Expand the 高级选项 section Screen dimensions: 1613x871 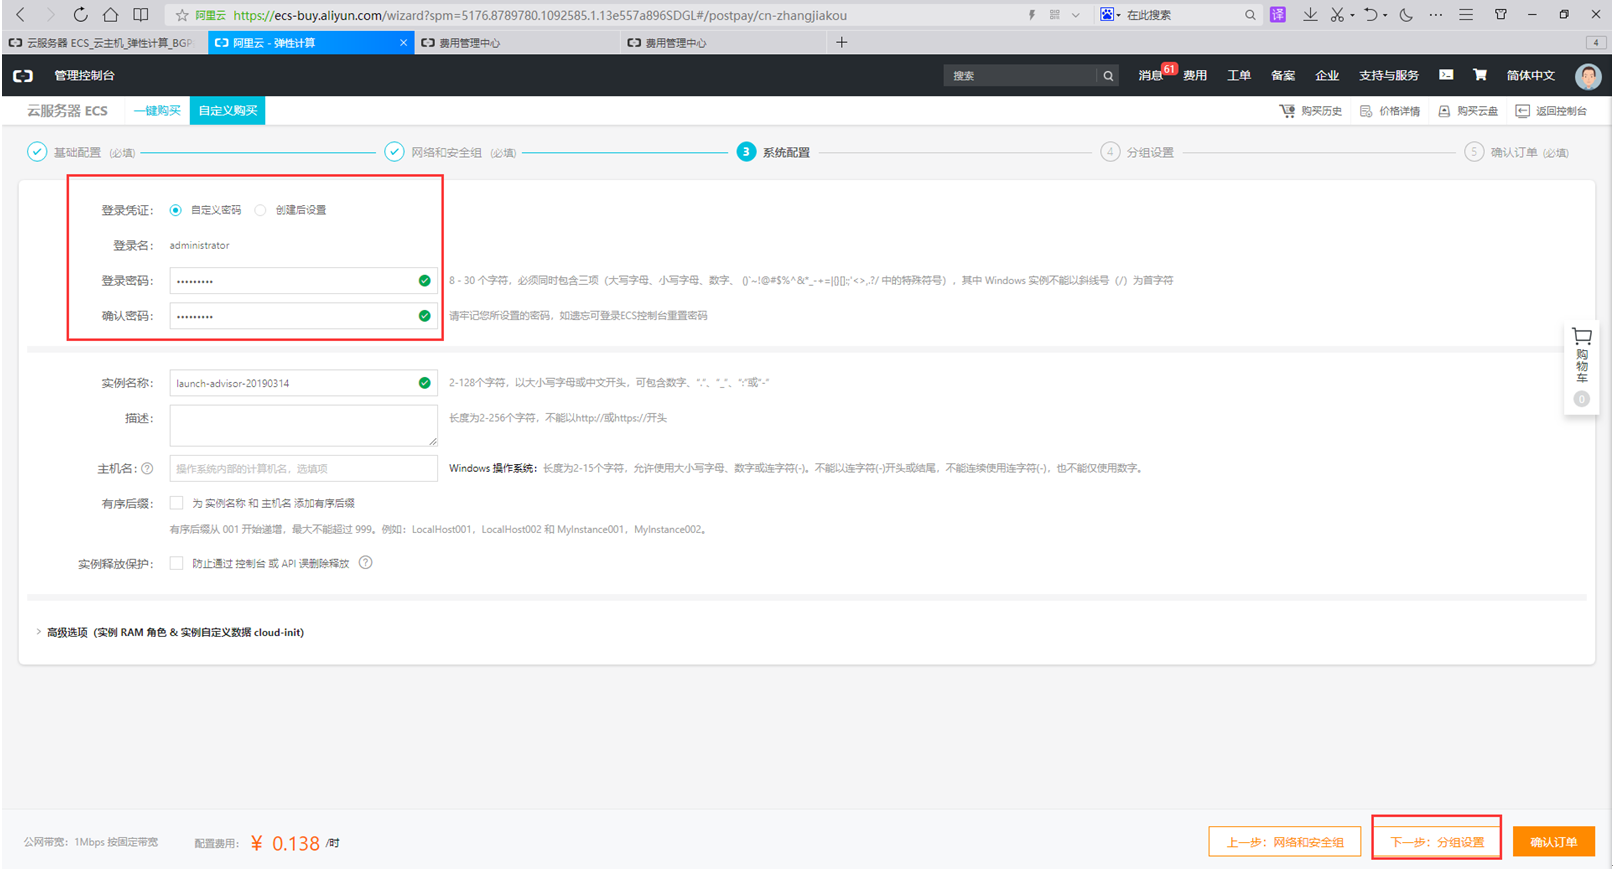(x=170, y=632)
